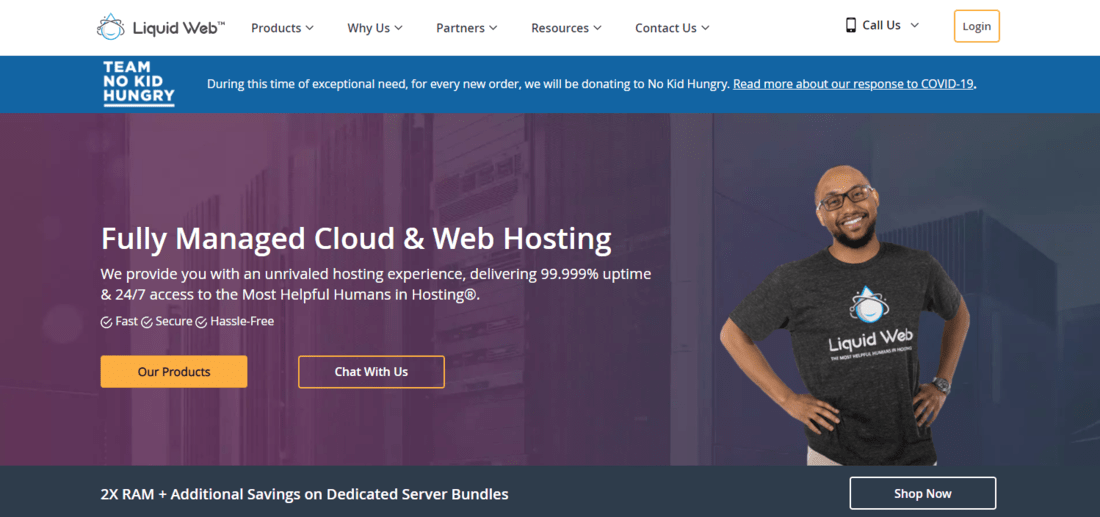The height and width of the screenshot is (517, 1100).
Task: Click the checkmark icon next to Fast
Action: pyautogui.click(x=107, y=322)
